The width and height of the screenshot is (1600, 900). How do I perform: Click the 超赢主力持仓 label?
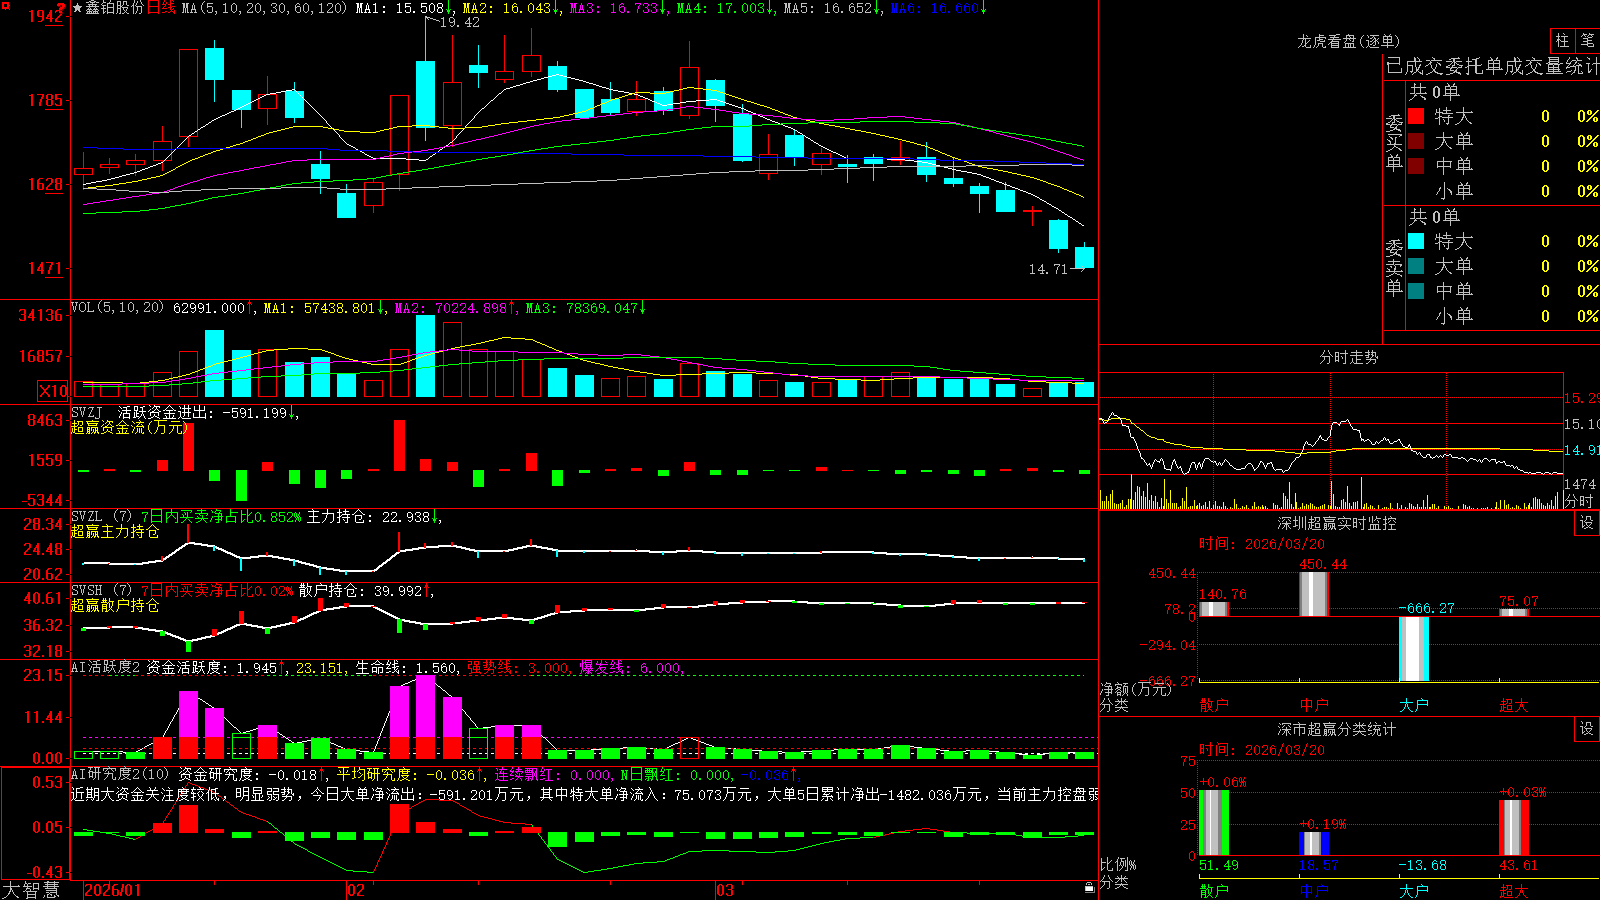(x=115, y=531)
